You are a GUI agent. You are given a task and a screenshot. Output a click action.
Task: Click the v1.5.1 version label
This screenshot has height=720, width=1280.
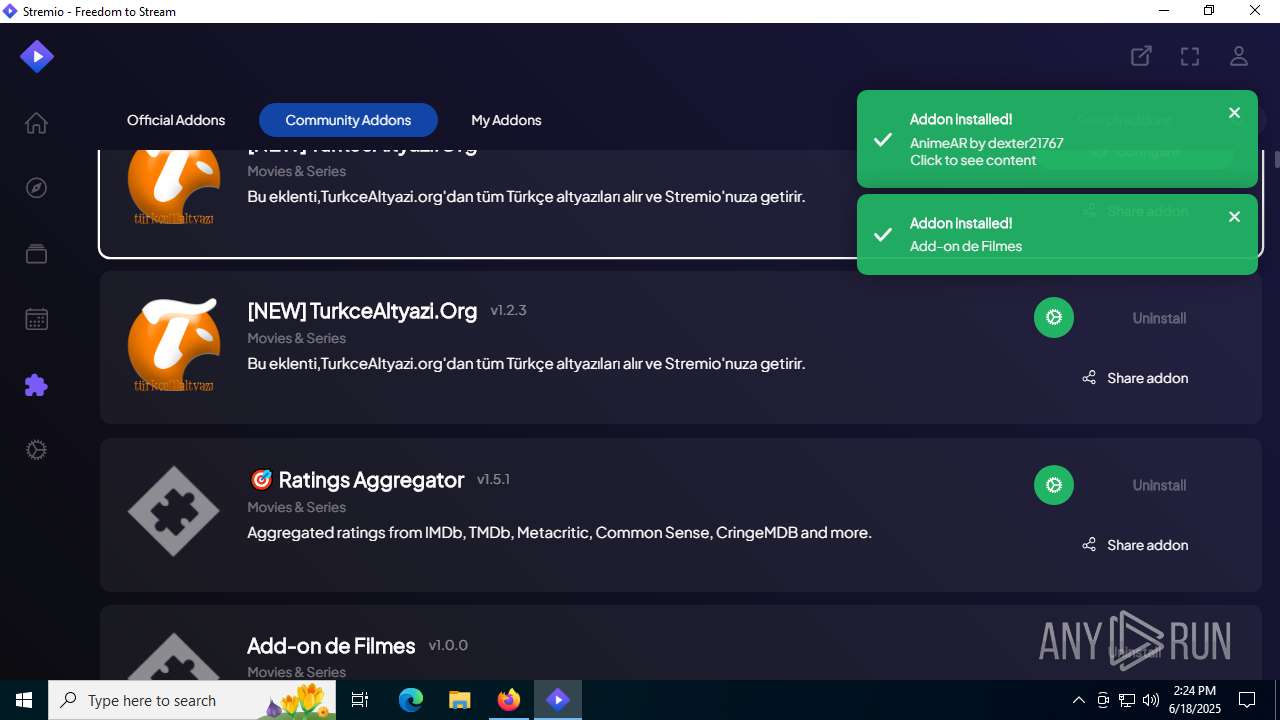493,479
